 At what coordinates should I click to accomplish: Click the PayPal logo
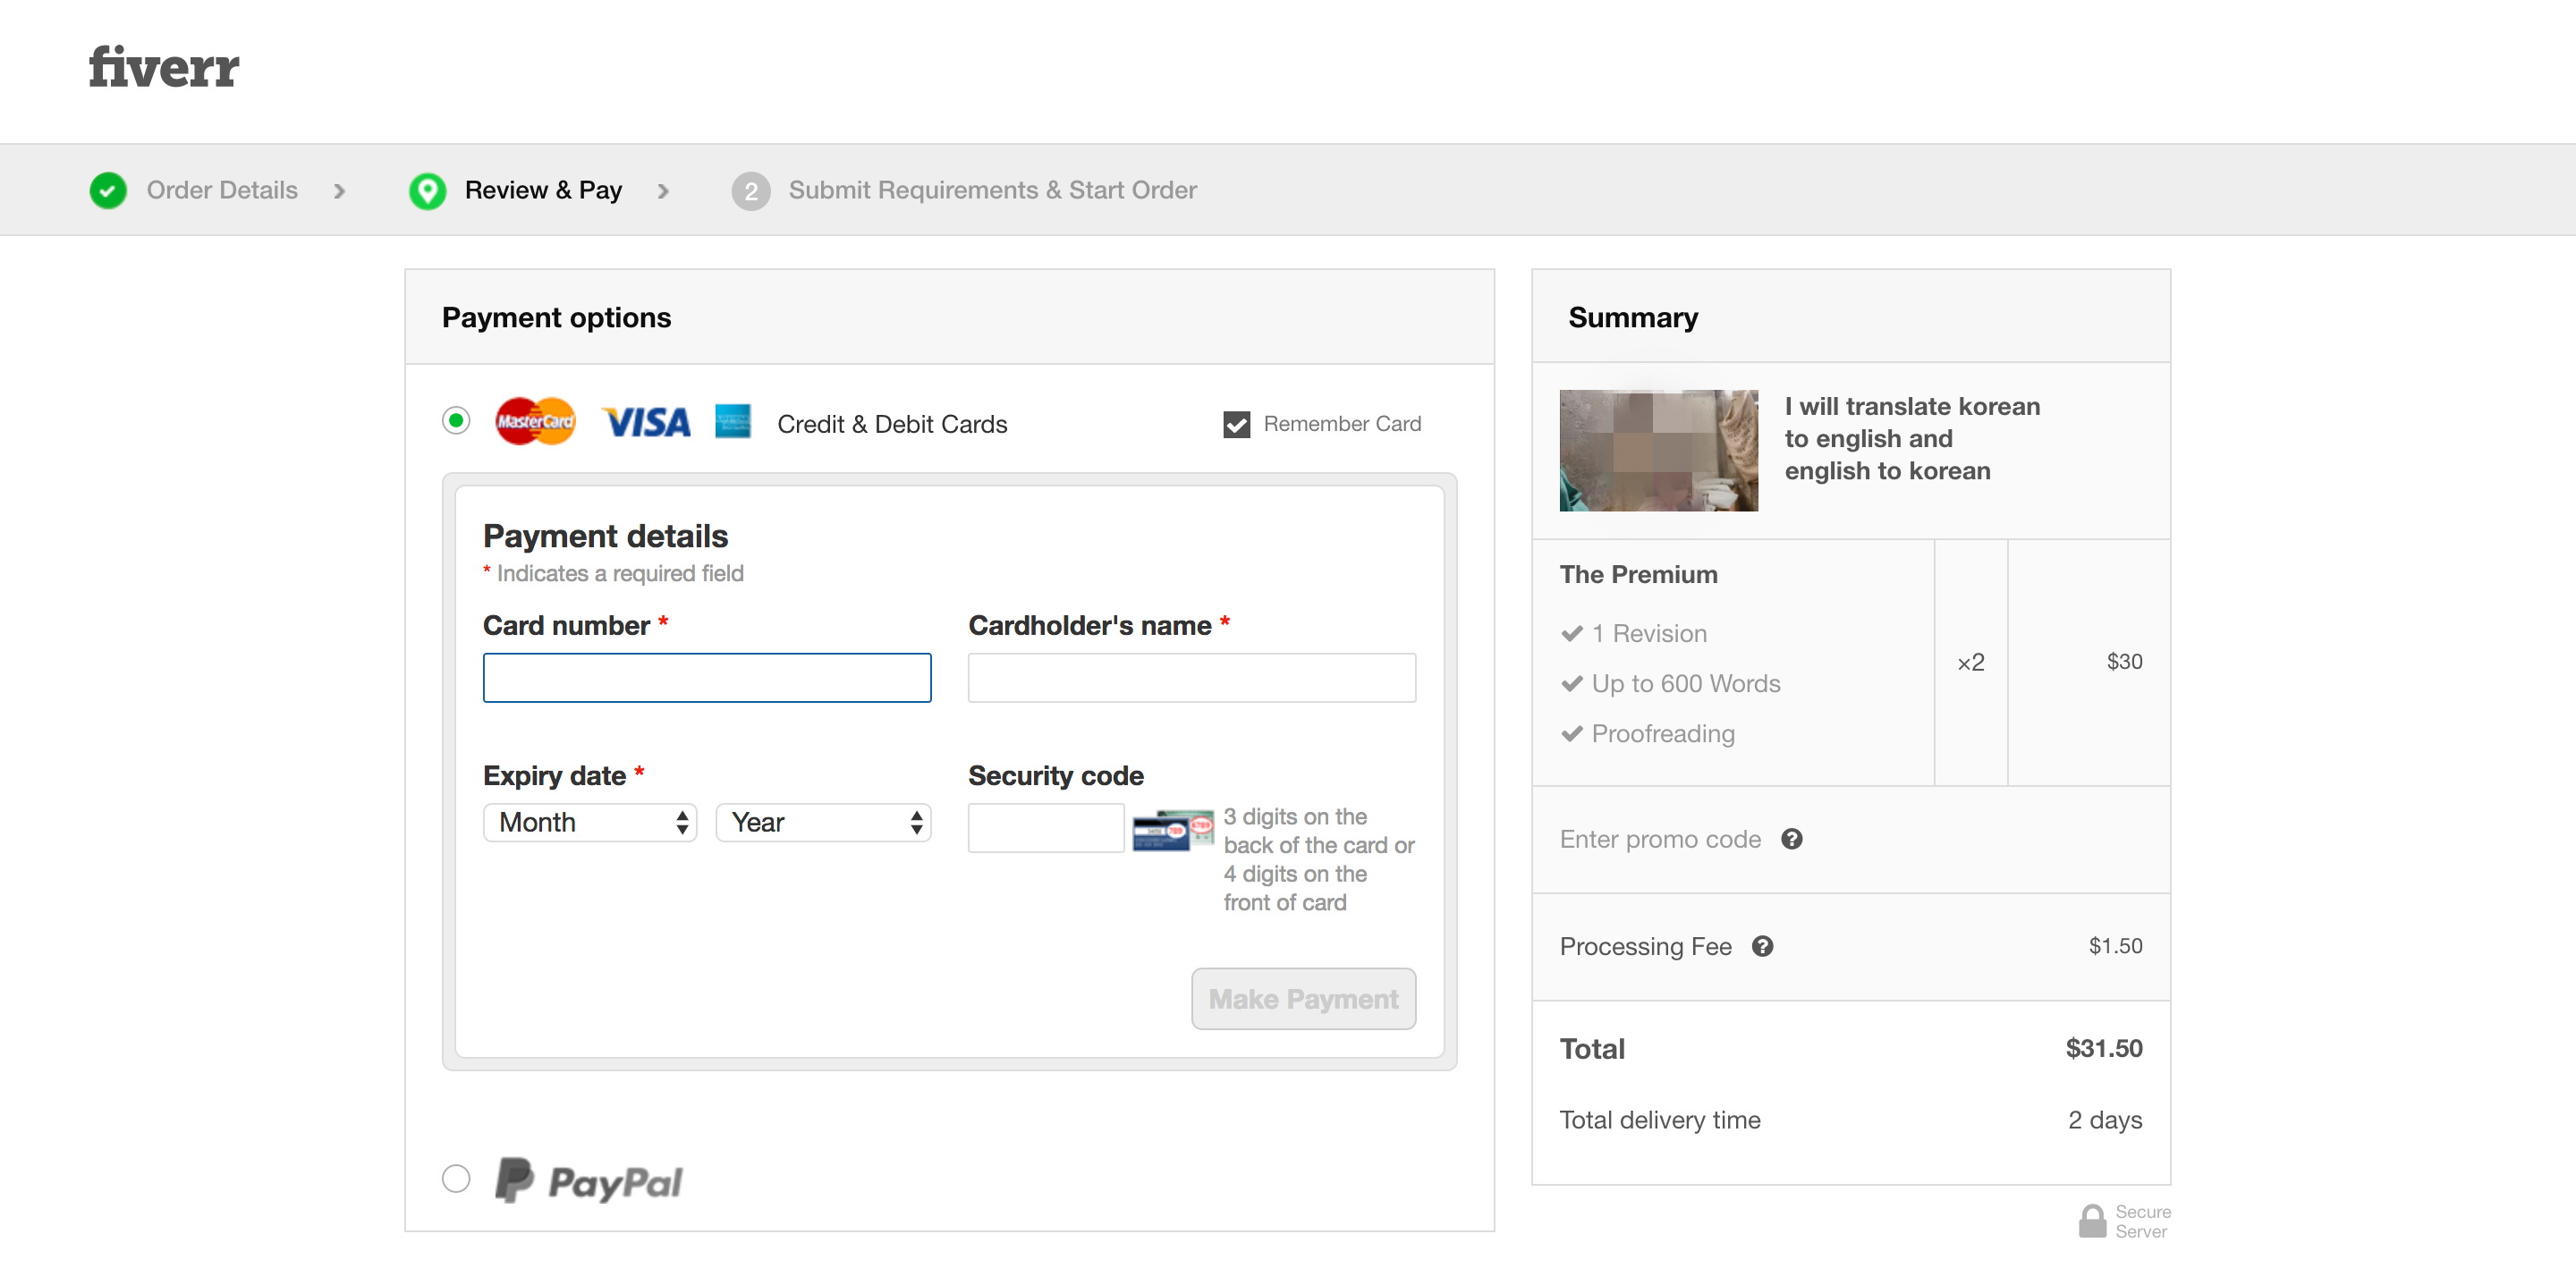point(589,1181)
